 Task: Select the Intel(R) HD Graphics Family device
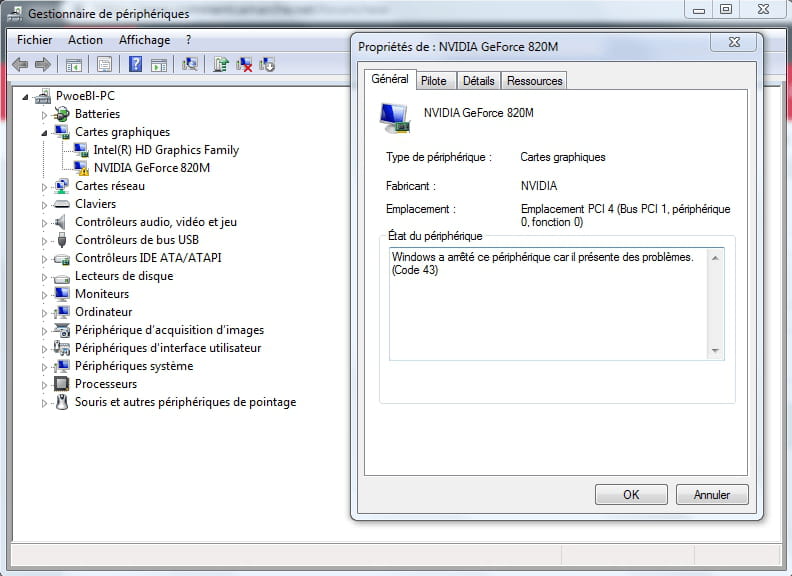(166, 150)
